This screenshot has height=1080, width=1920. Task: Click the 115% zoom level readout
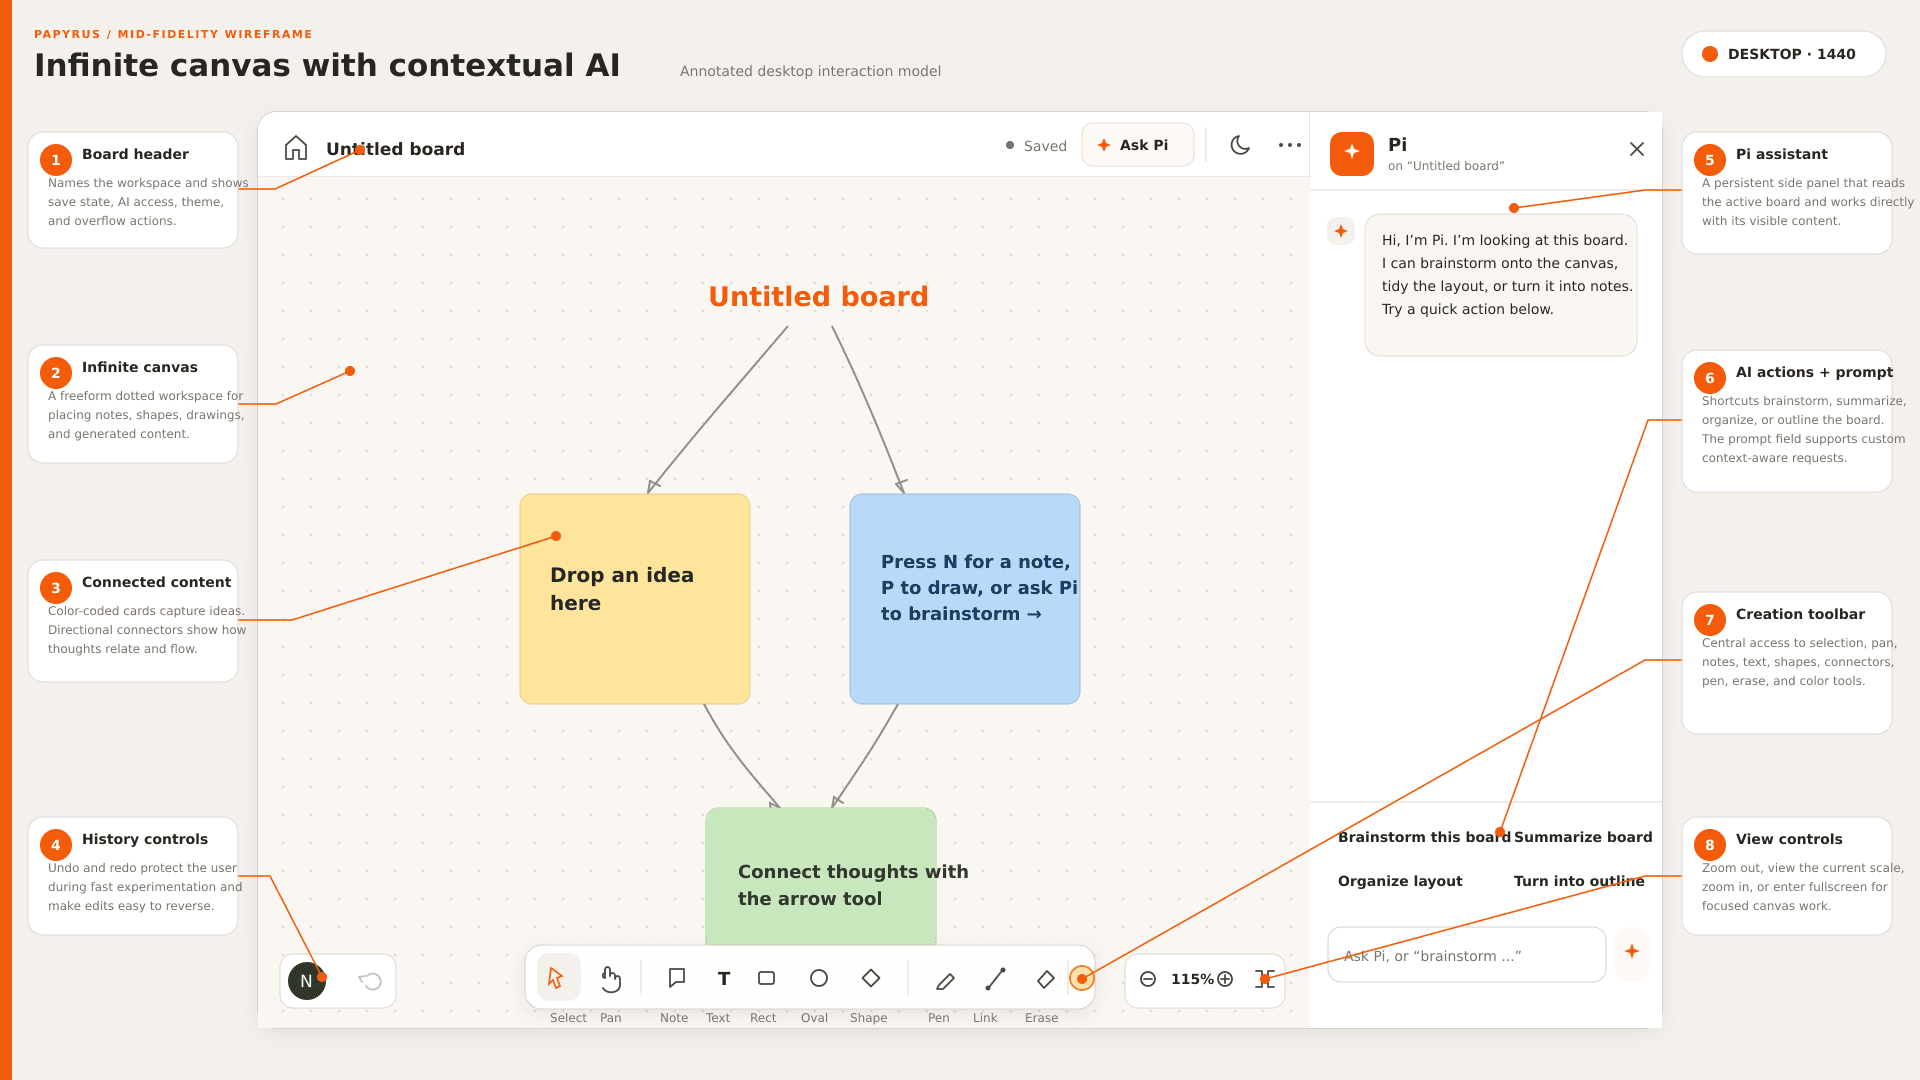[x=1191, y=979]
